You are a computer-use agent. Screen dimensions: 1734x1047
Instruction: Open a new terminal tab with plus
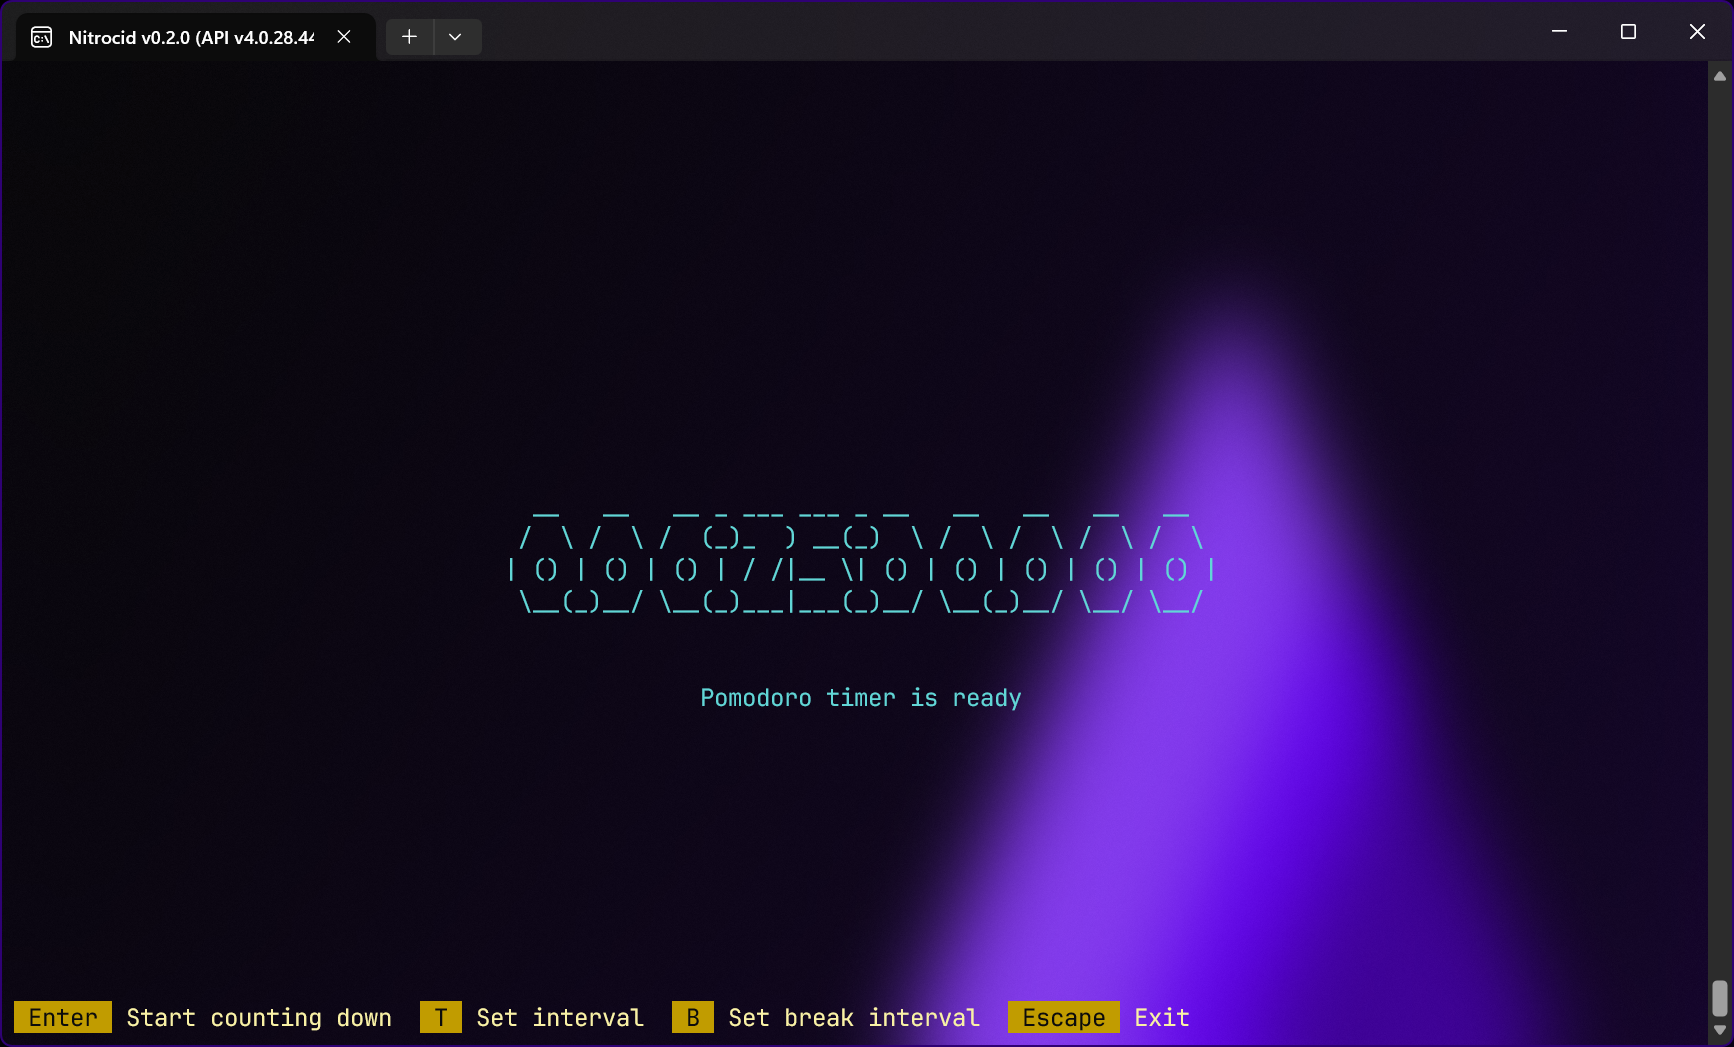click(x=409, y=37)
